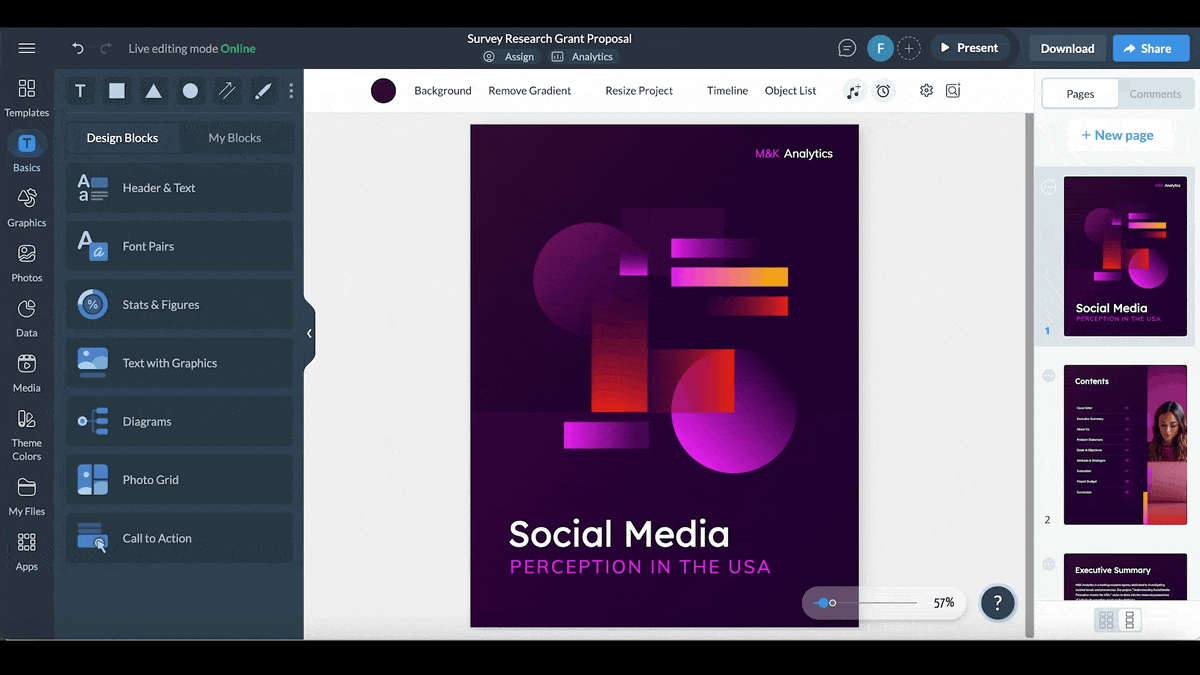Screen dimensions: 1200x675
Task: Click the Download button
Action: click(x=1067, y=48)
